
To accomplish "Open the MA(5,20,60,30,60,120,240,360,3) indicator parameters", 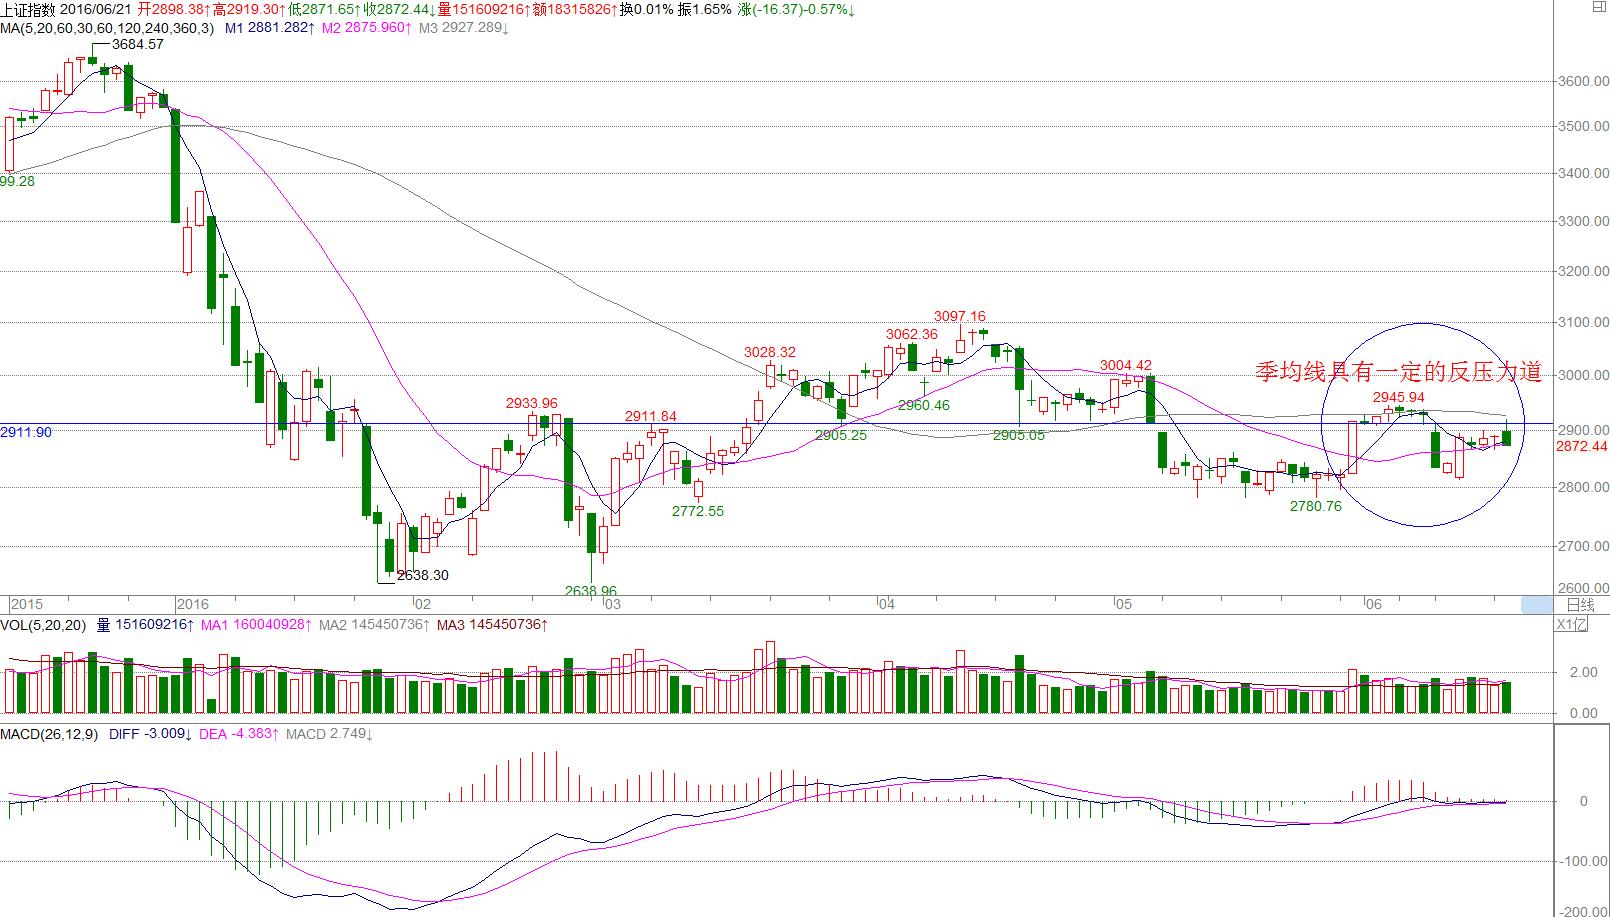I will tap(107, 28).
